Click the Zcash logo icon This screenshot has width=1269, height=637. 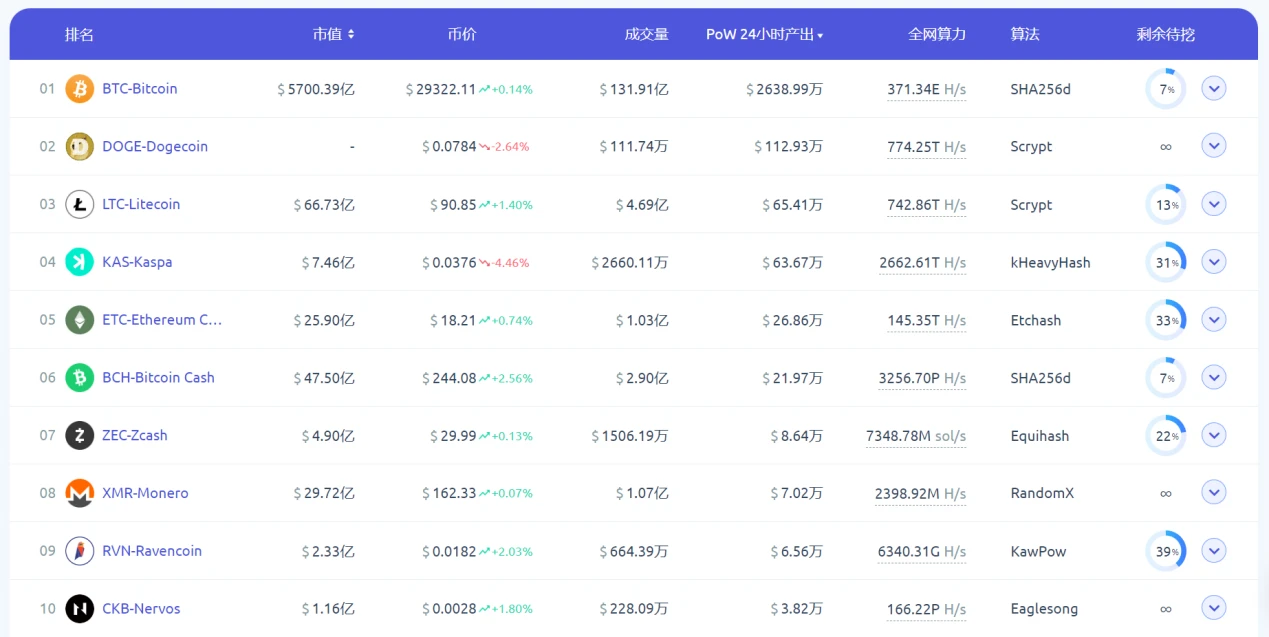coord(79,436)
